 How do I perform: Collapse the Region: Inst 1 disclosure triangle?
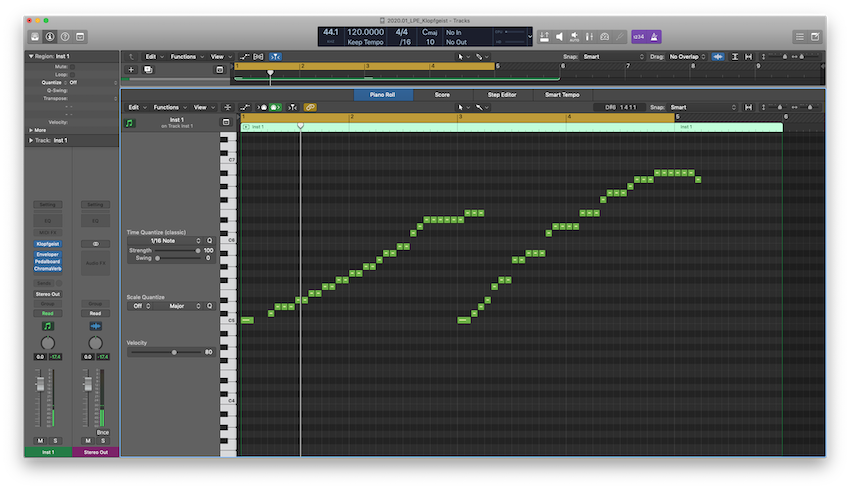[31, 56]
